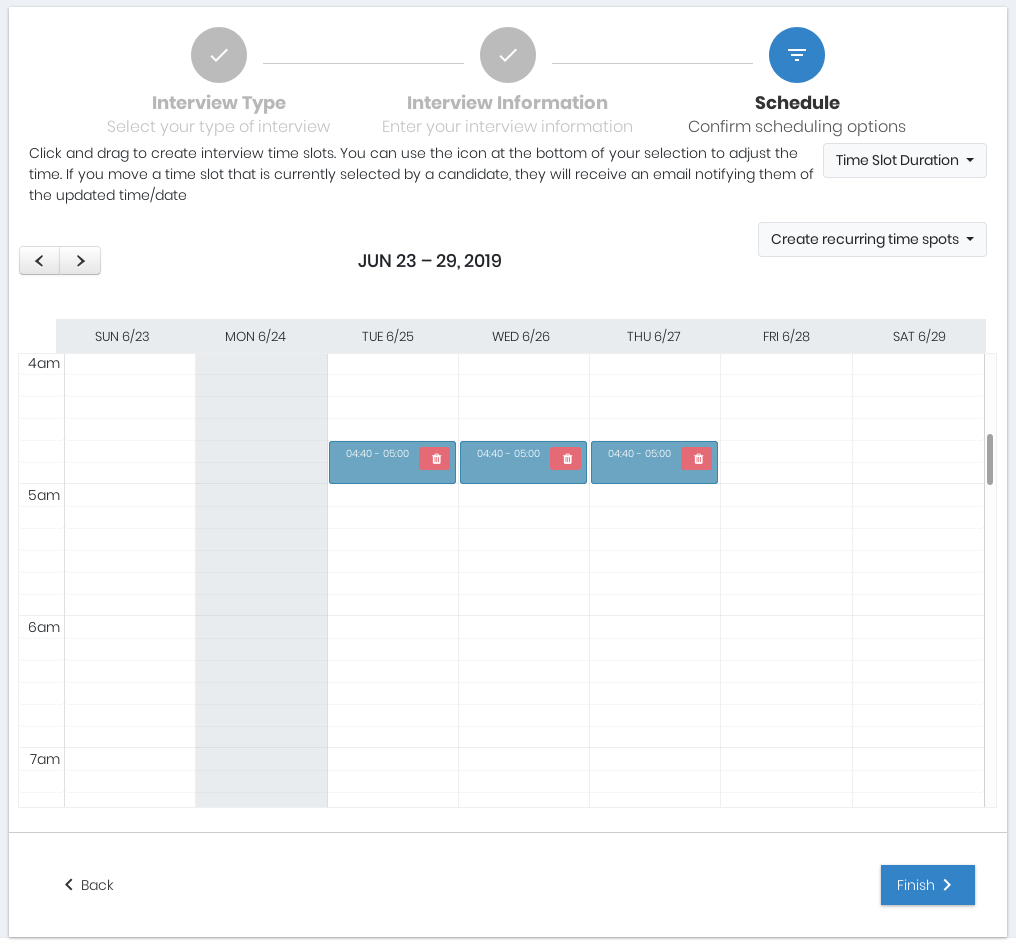Click the calendar vertical scrollbar thumb
The height and width of the screenshot is (945, 1016).
coord(990,459)
